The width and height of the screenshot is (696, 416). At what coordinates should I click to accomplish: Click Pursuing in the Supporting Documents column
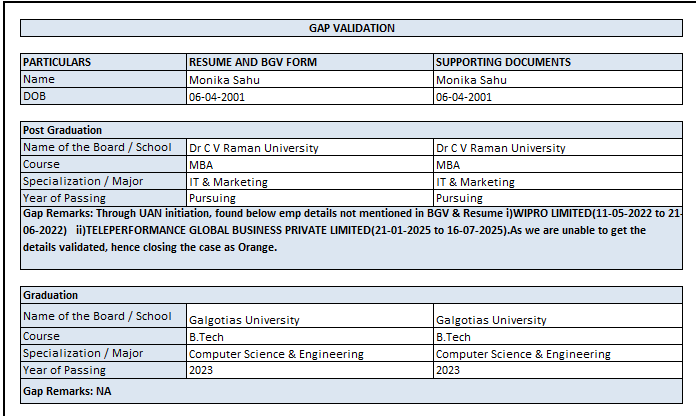point(459,198)
